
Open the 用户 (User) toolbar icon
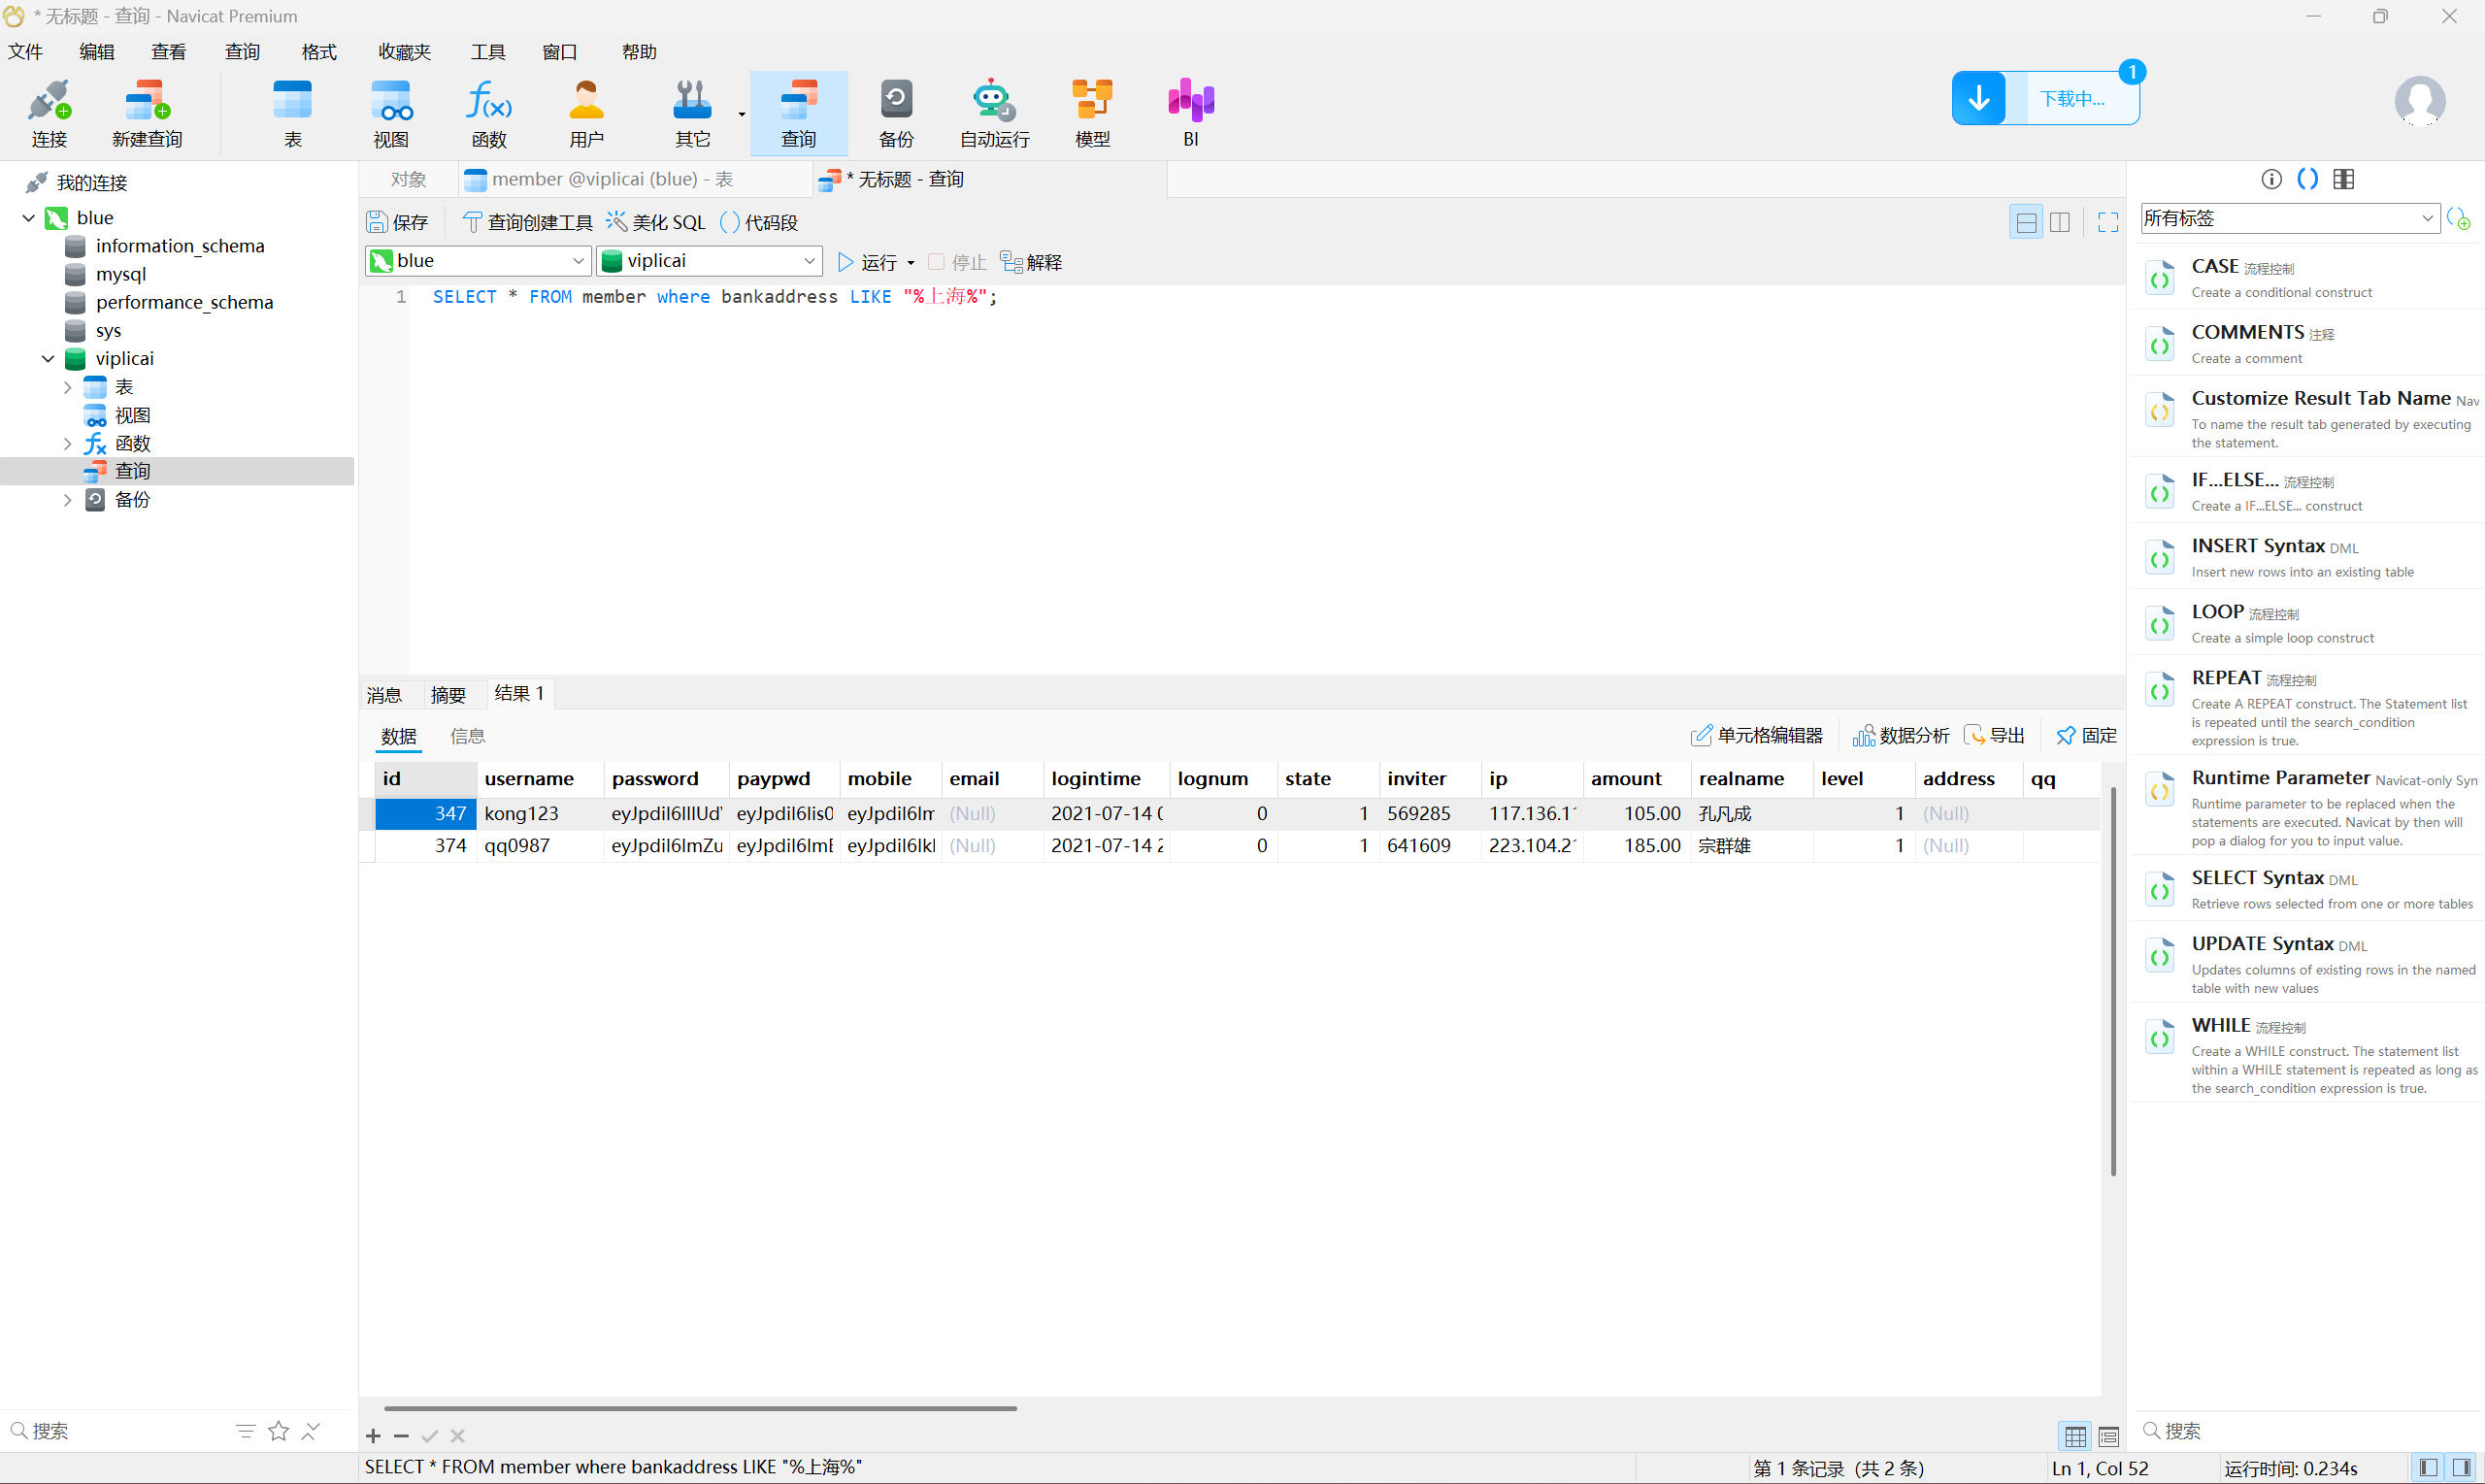[x=587, y=113]
